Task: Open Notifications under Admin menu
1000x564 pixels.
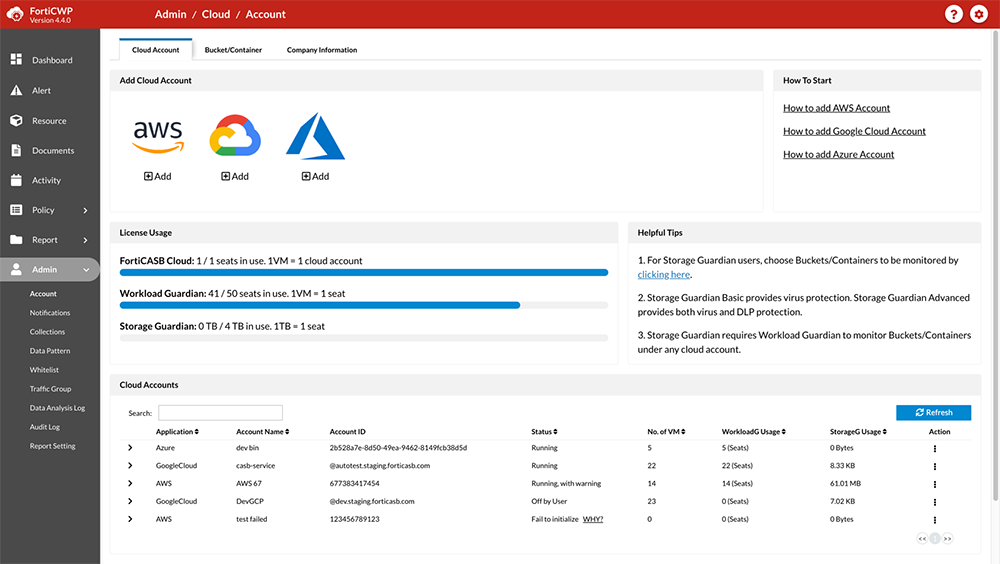Action: (50, 313)
